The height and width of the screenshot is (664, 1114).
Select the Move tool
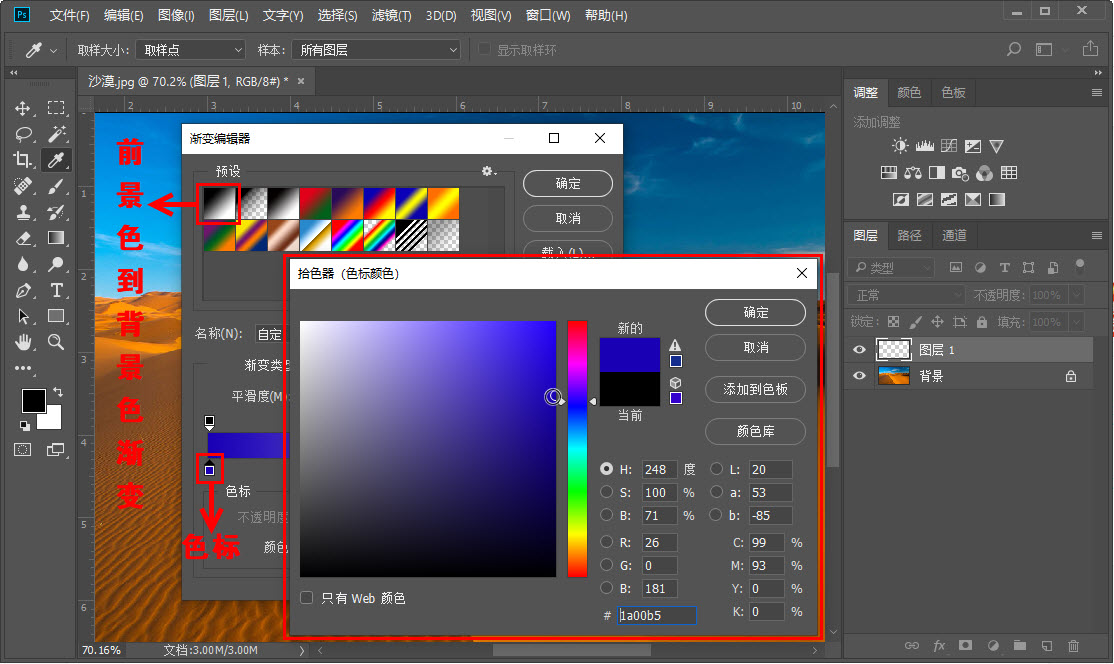(x=23, y=108)
